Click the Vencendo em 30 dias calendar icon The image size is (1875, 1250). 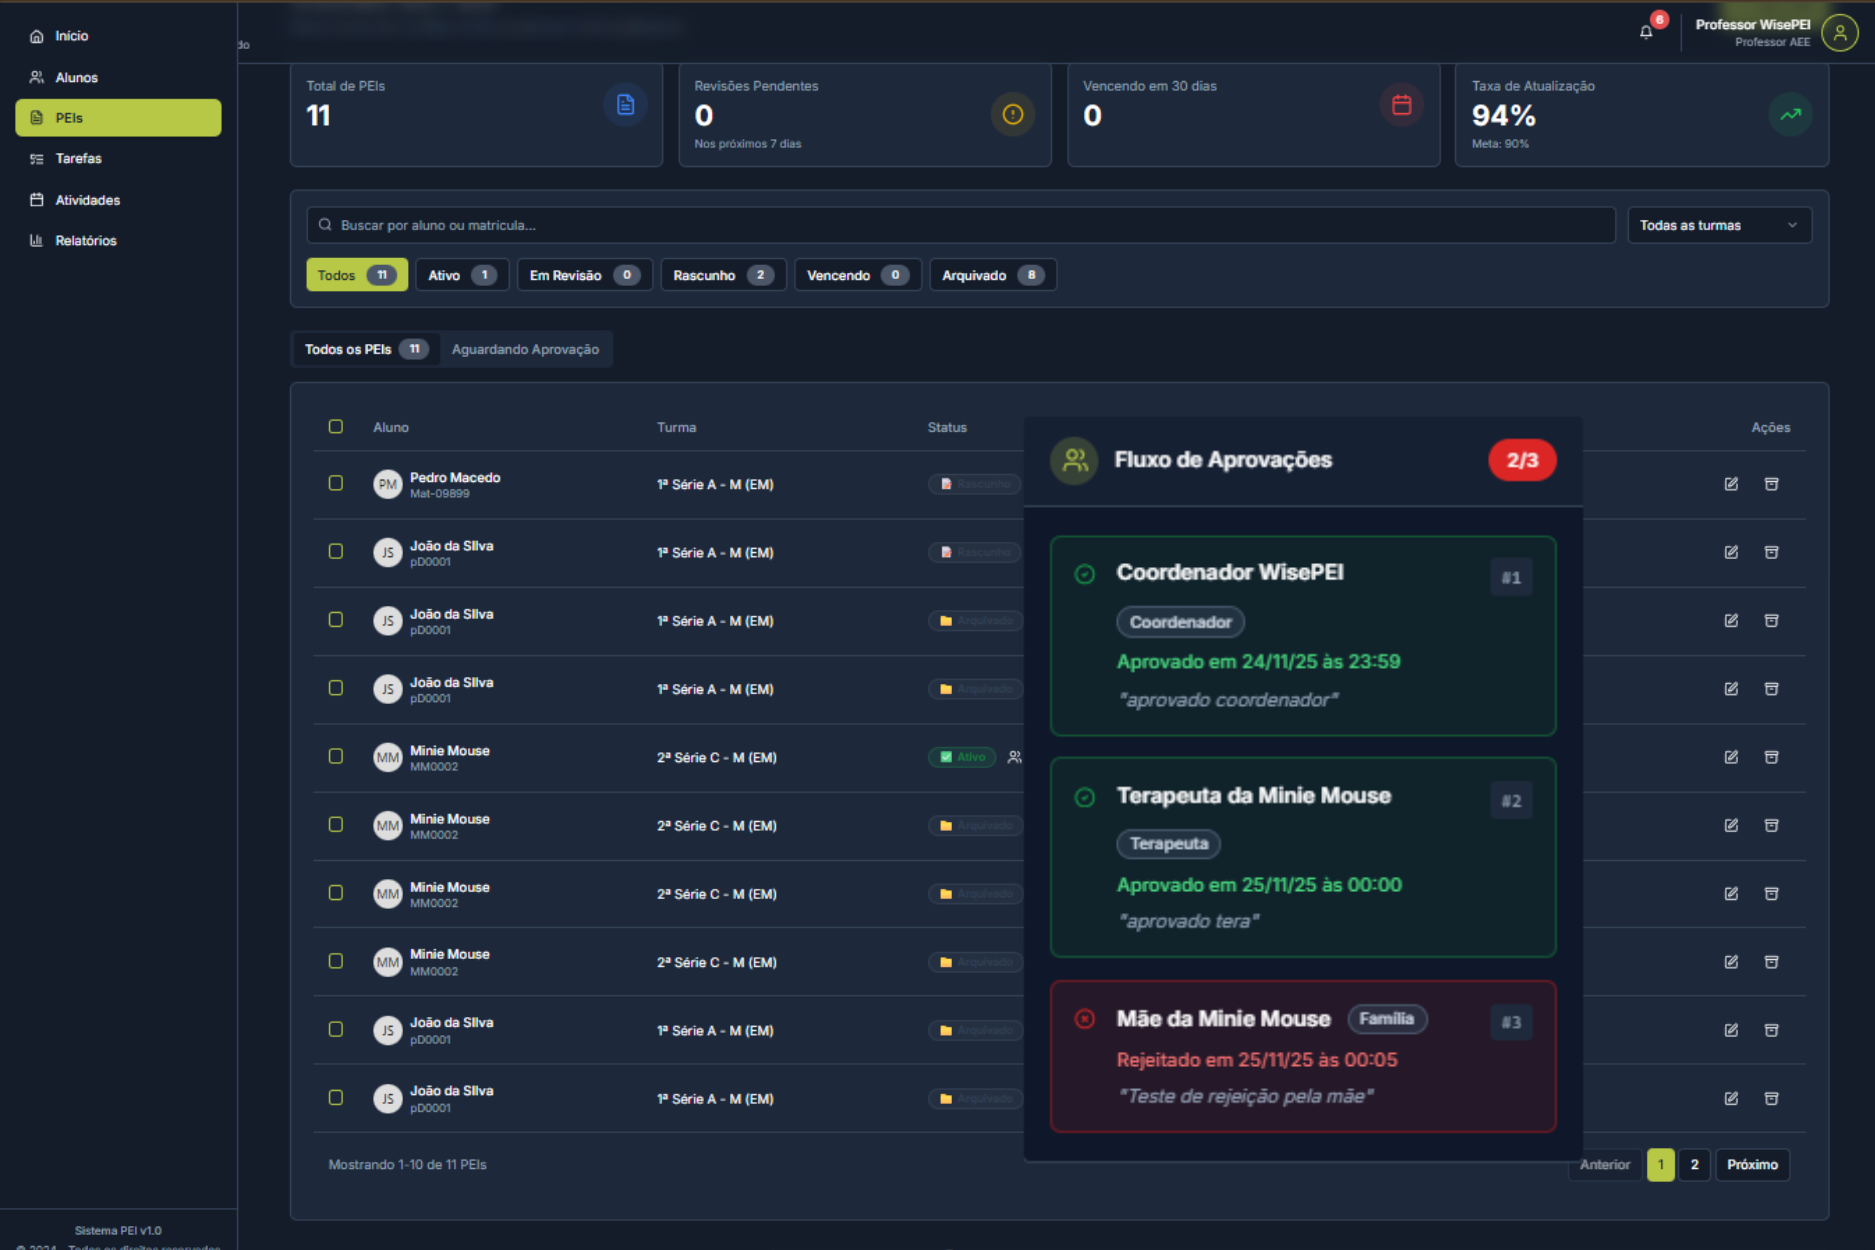coord(1401,105)
